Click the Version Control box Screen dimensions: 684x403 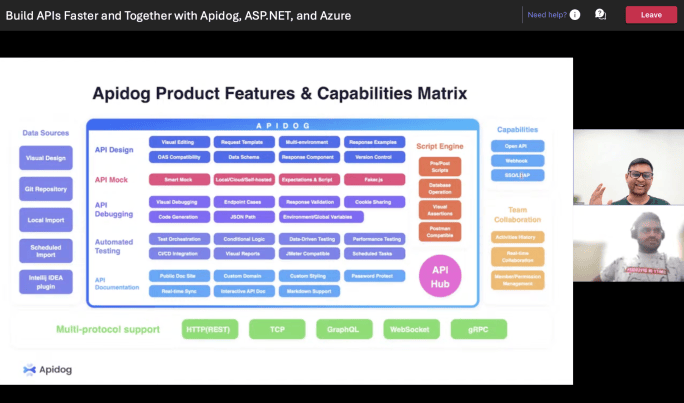[x=374, y=157]
